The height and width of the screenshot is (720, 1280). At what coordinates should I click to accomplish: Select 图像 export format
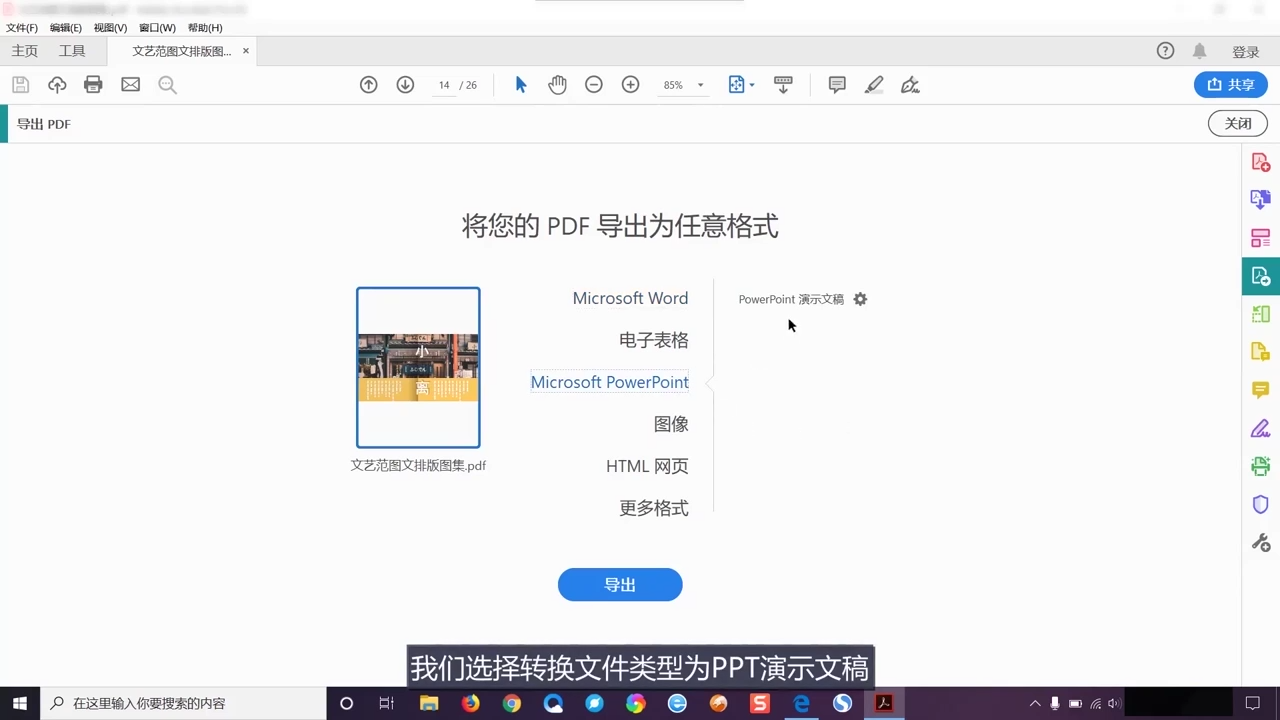[671, 424]
